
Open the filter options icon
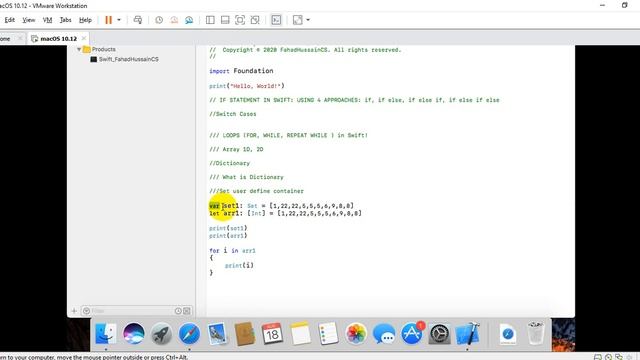[x=87, y=311]
